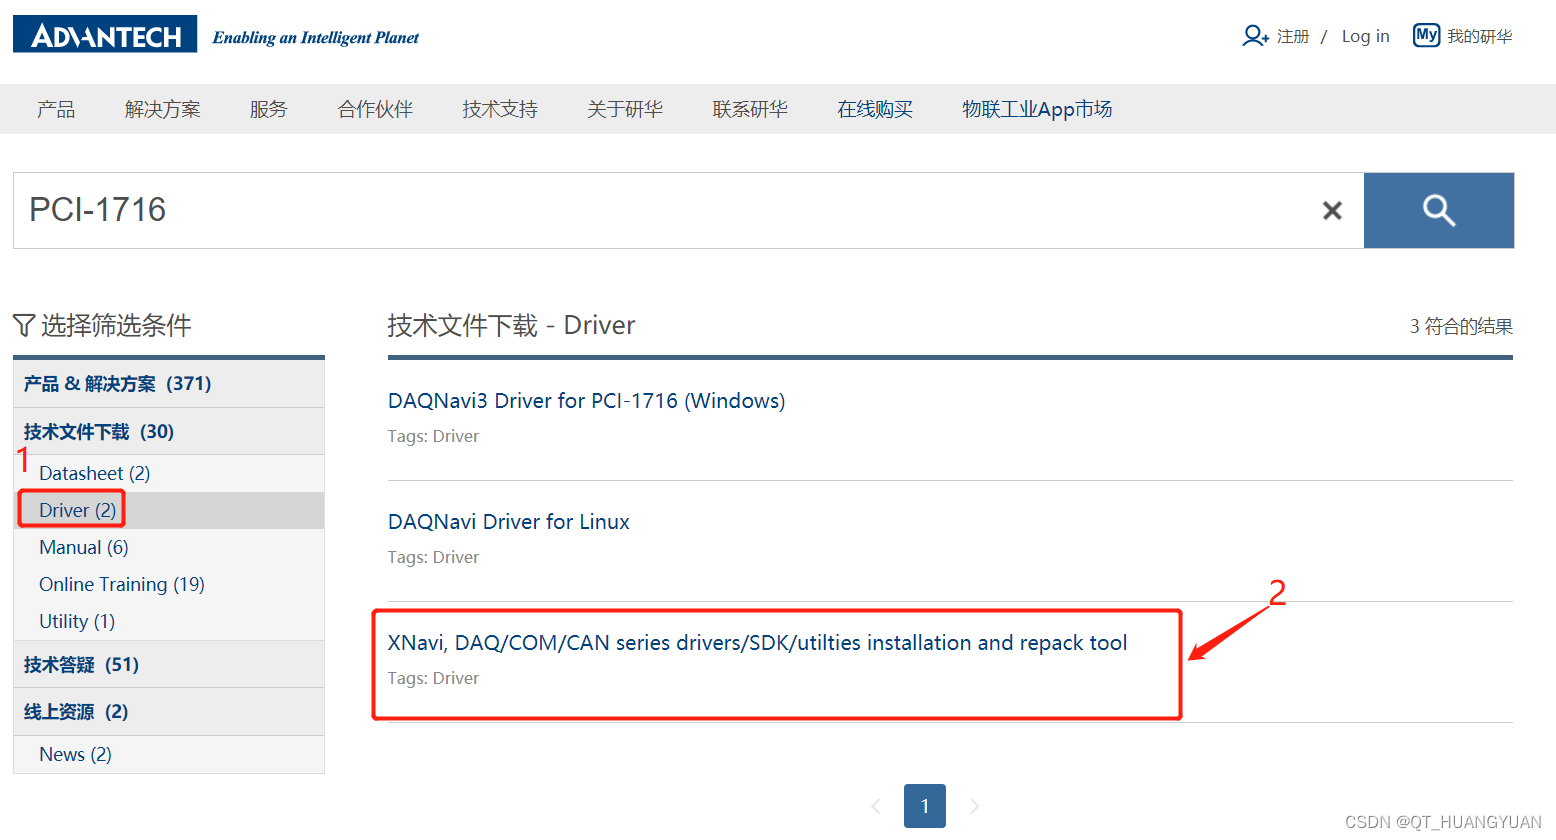Open the 物联工业App市场 menu

[1037, 109]
